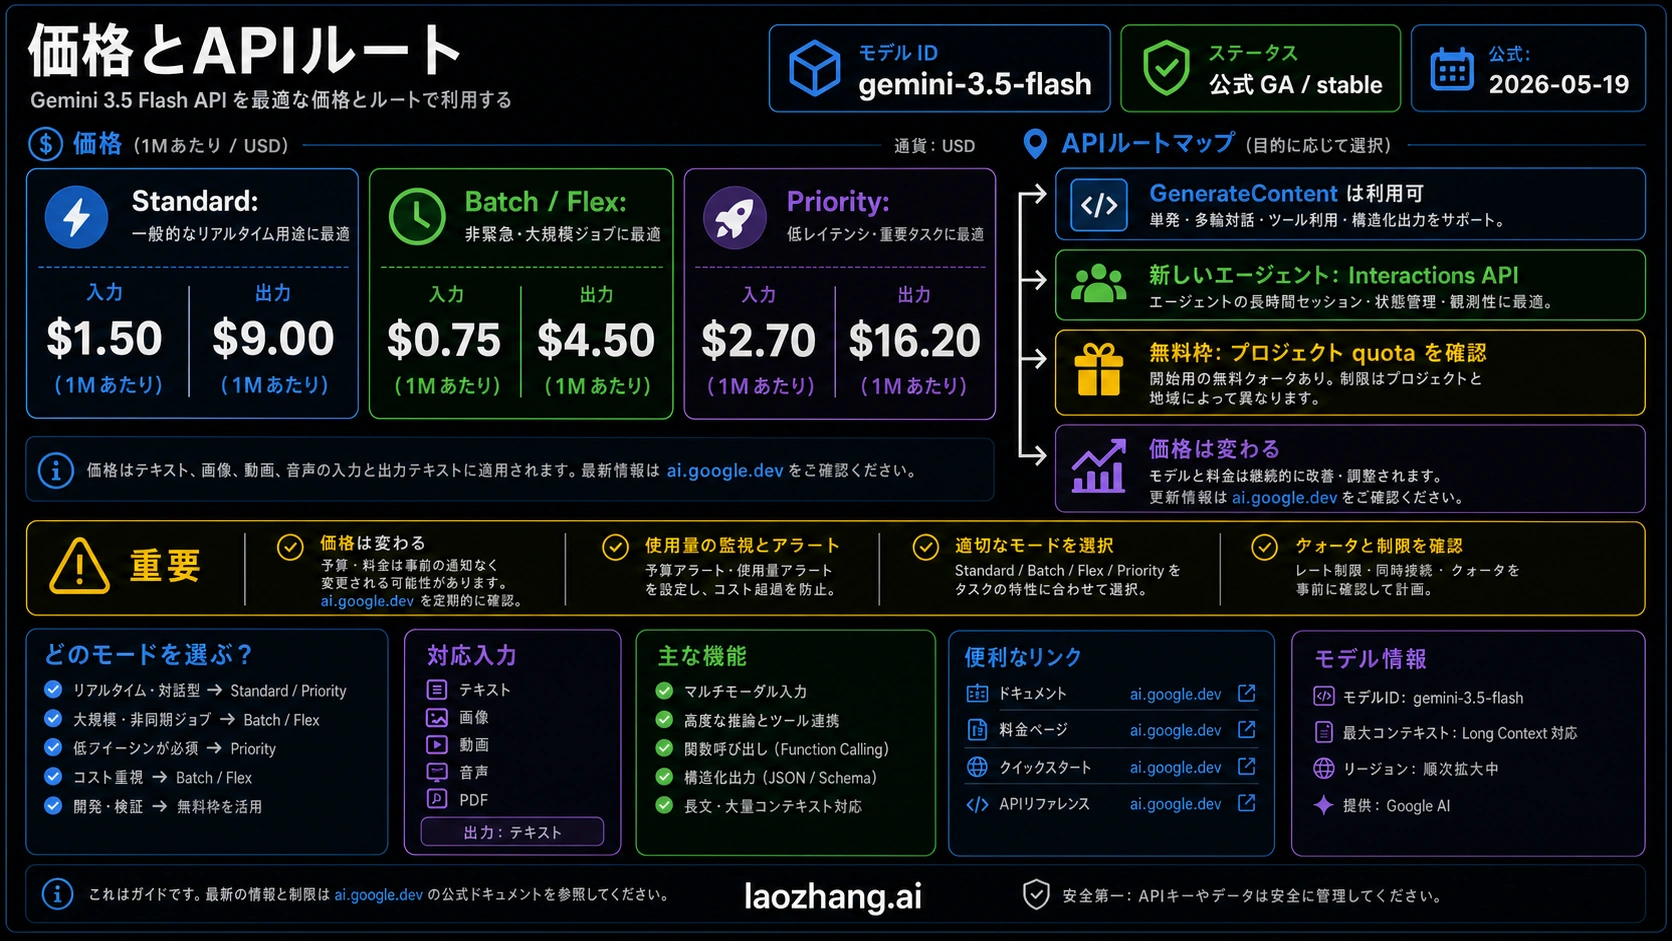Toggle the green check for マルチモーダル入力

tap(664, 690)
